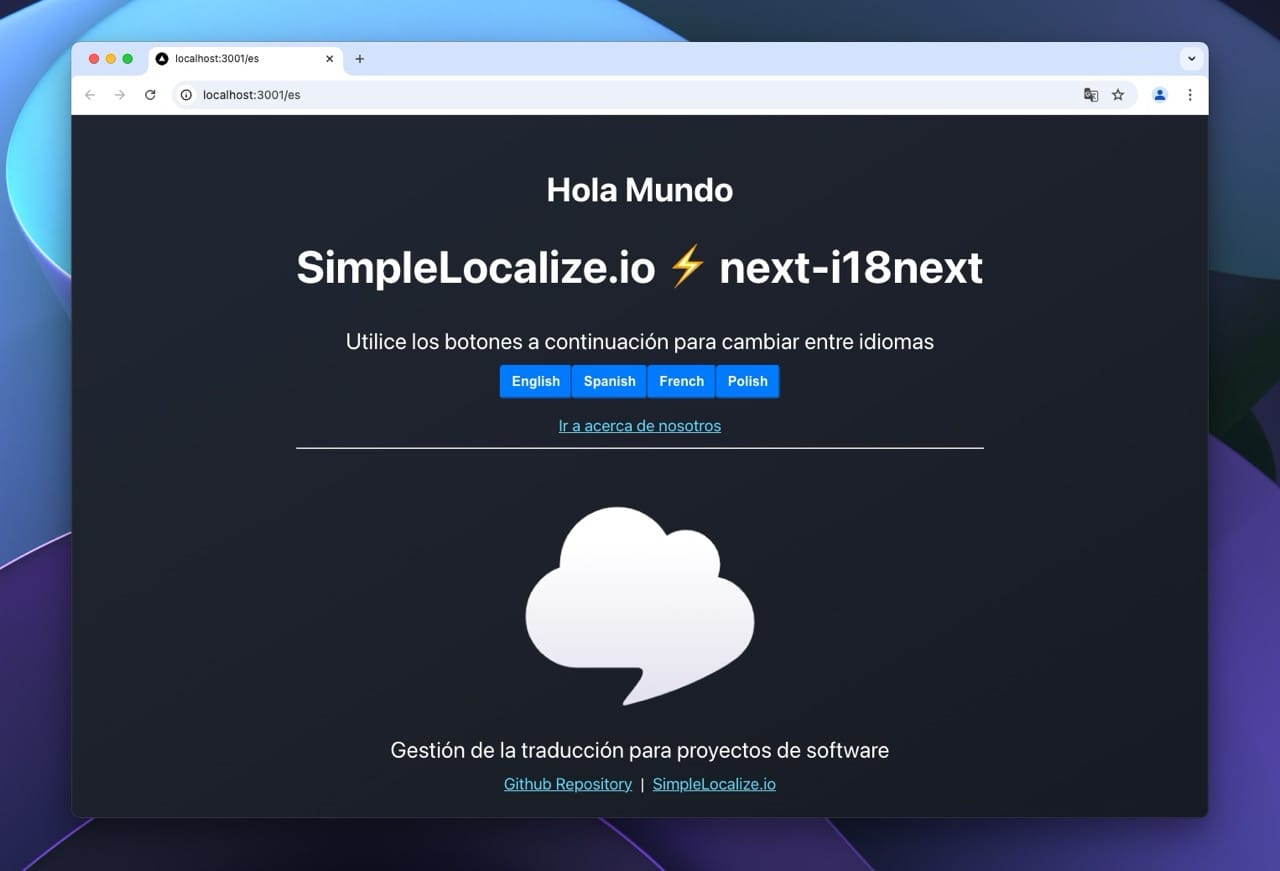Click the browser forward arrow
Image resolution: width=1280 pixels, height=871 pixels.
tap(120, 95)
